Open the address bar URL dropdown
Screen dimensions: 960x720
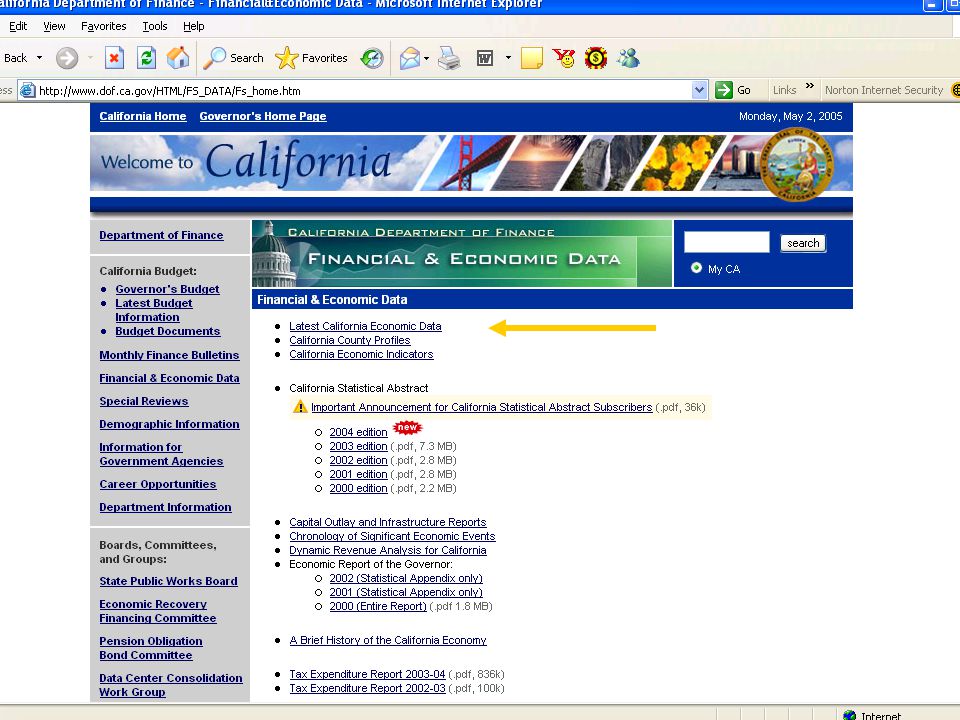[x=700, y=91]
